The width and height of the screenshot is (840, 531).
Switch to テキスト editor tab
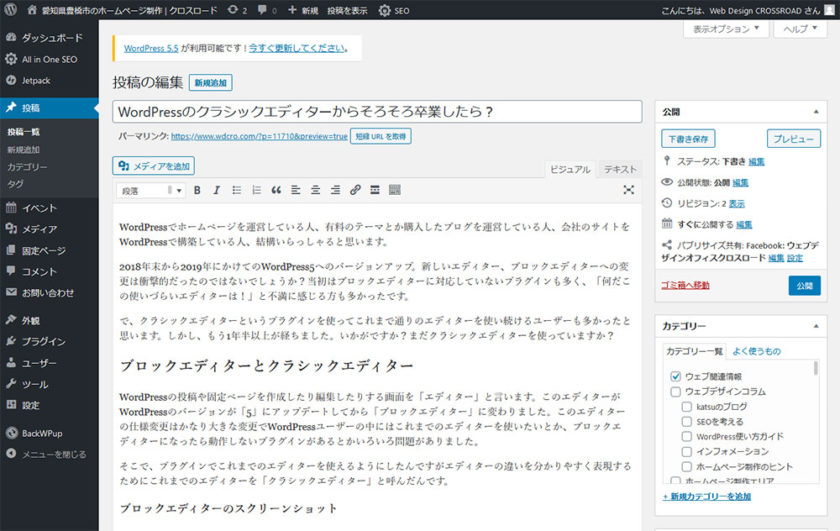[620, 169]
